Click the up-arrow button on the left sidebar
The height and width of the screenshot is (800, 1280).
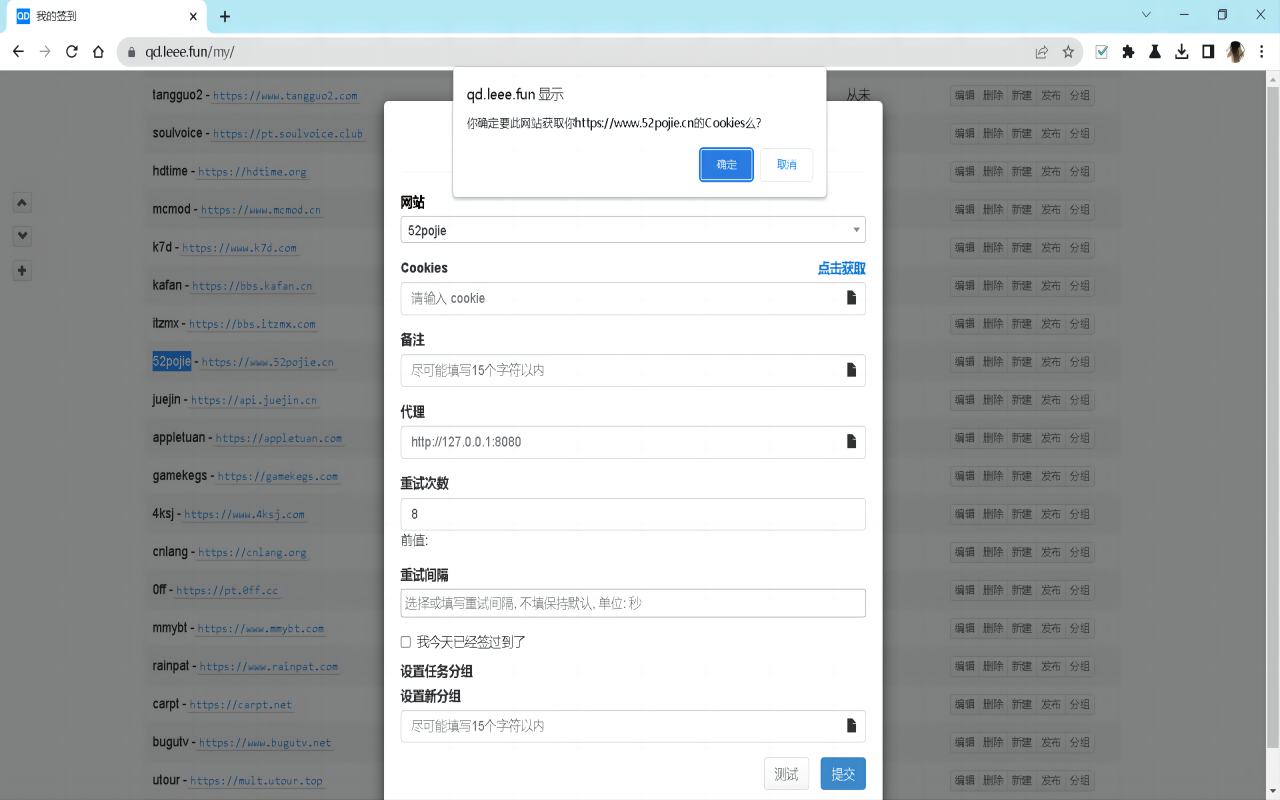click(23, 203)
